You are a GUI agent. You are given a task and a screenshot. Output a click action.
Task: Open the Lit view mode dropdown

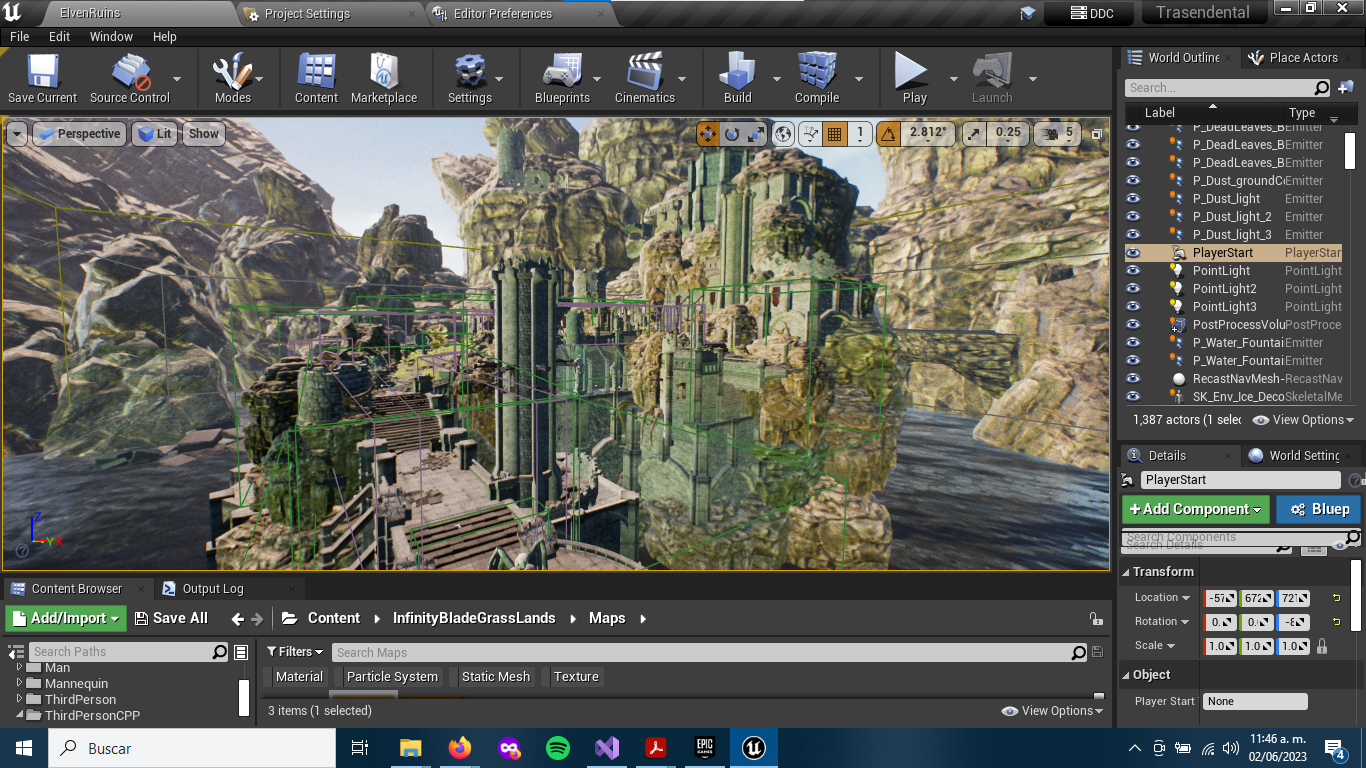[154, 134]
